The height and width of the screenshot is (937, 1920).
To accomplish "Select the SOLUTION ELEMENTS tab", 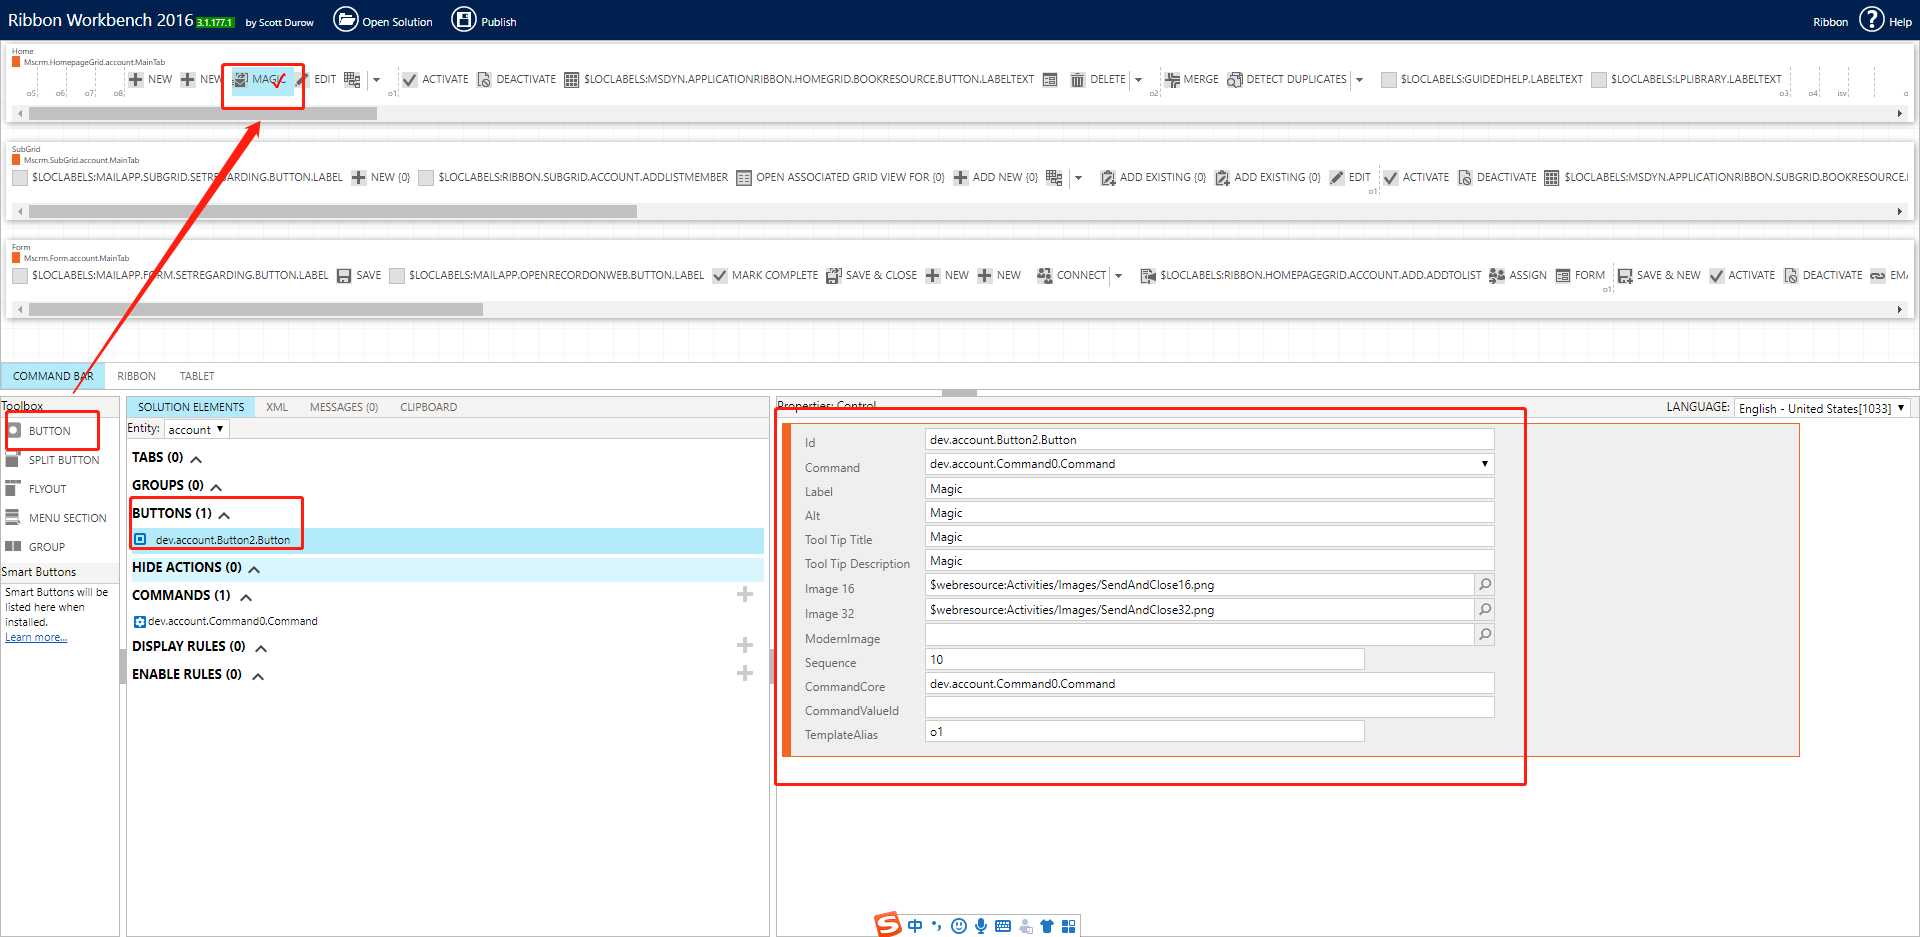I will pos(191,407).
